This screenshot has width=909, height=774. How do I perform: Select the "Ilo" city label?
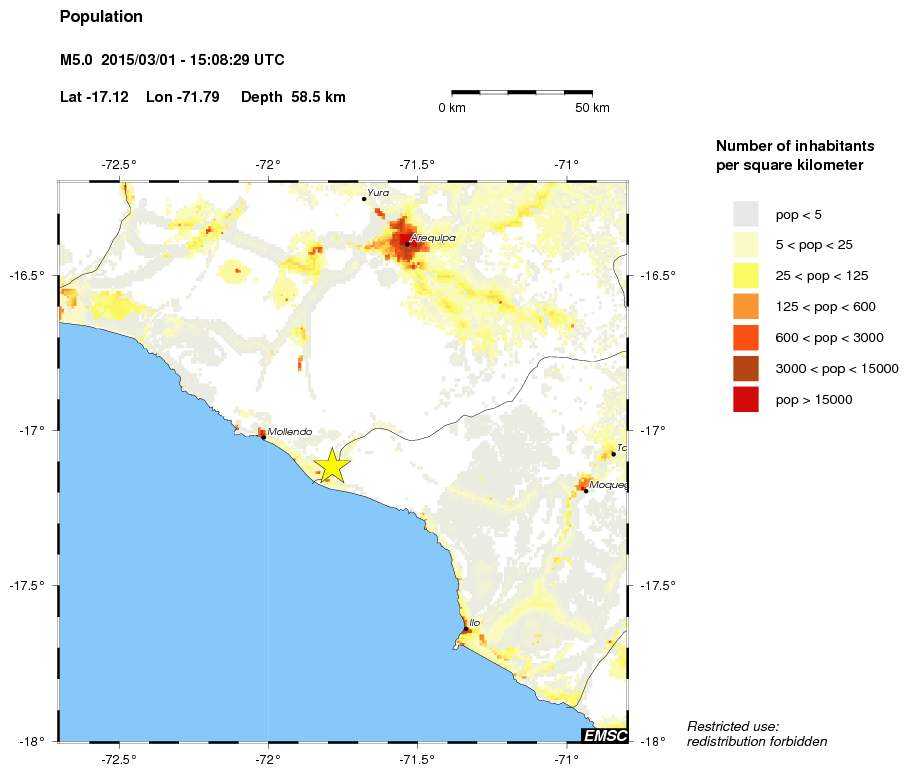pyautogui.click(x=474, y=623)
